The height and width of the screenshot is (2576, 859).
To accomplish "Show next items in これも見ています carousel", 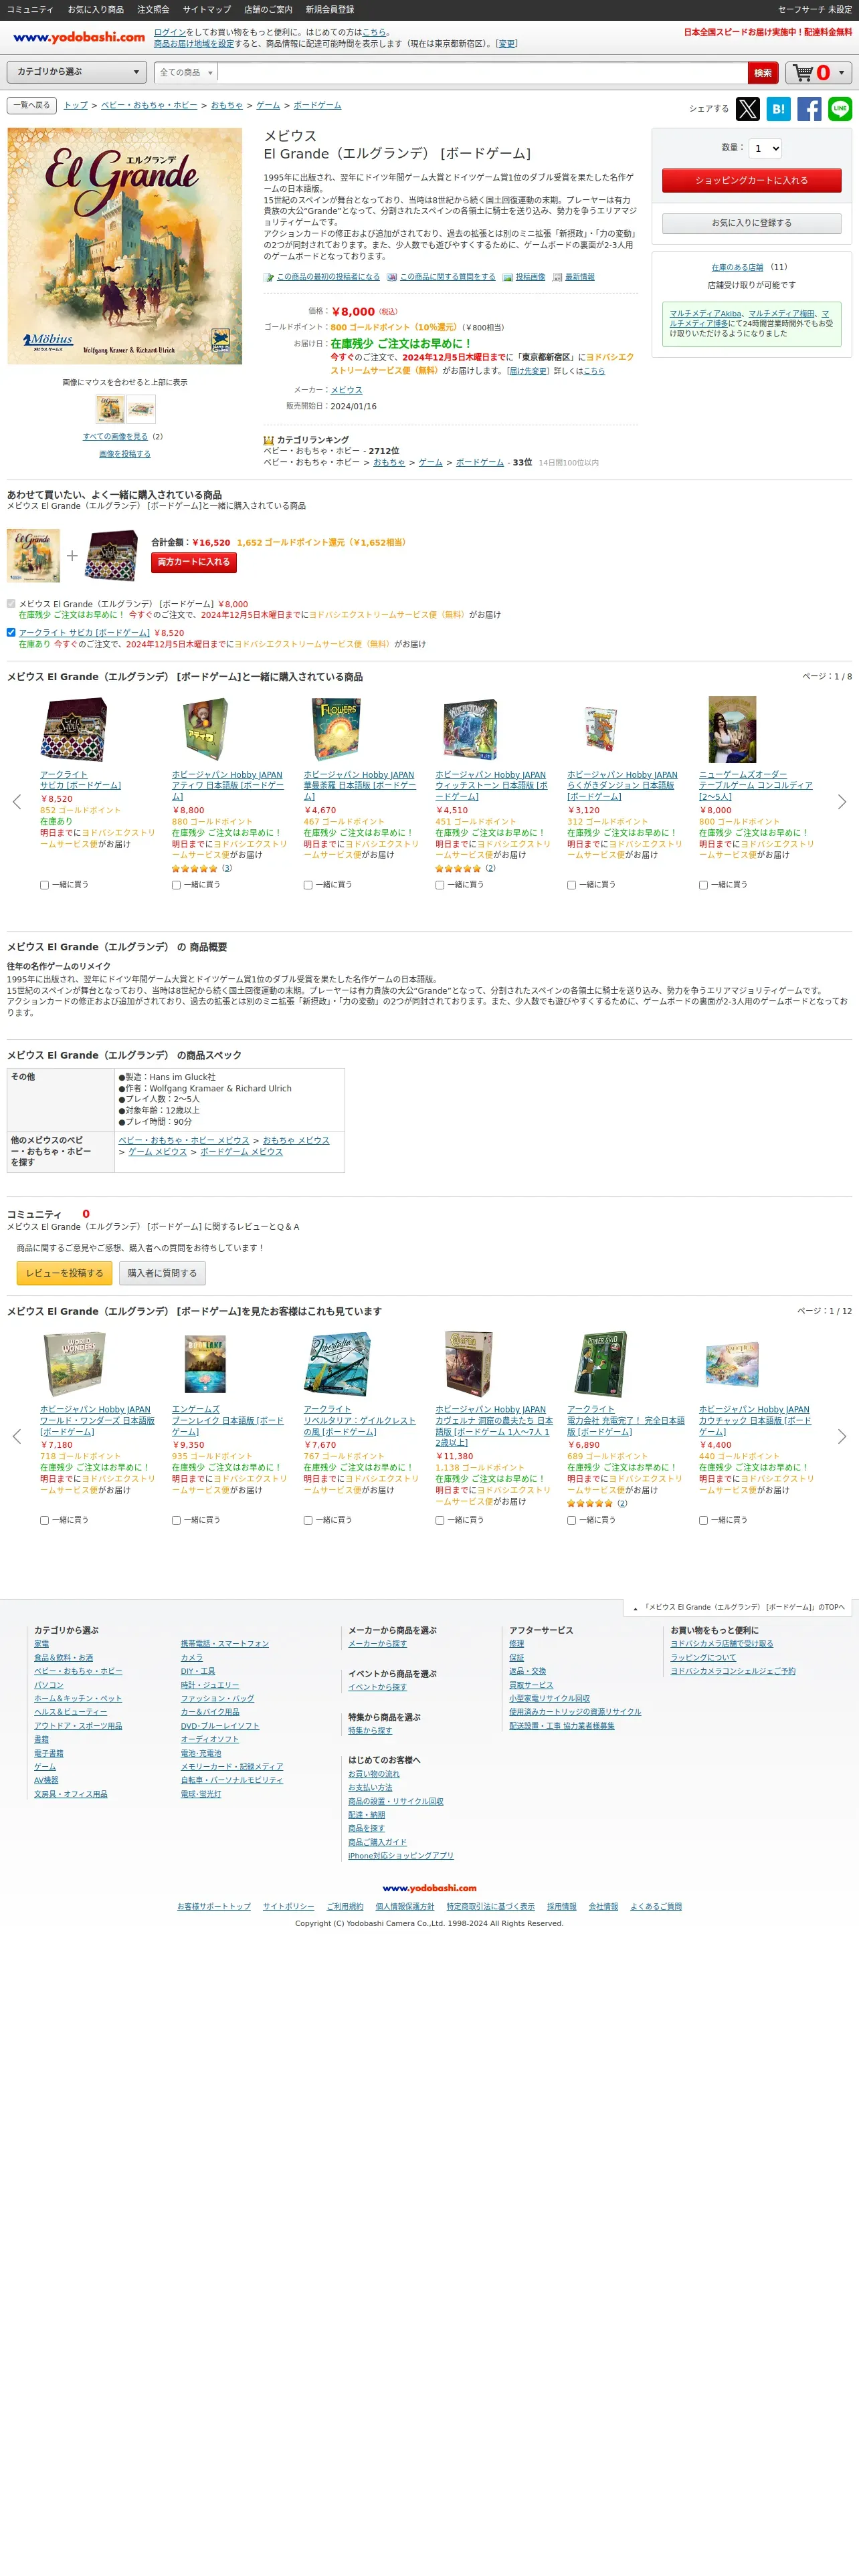I will coord(842,1436).
